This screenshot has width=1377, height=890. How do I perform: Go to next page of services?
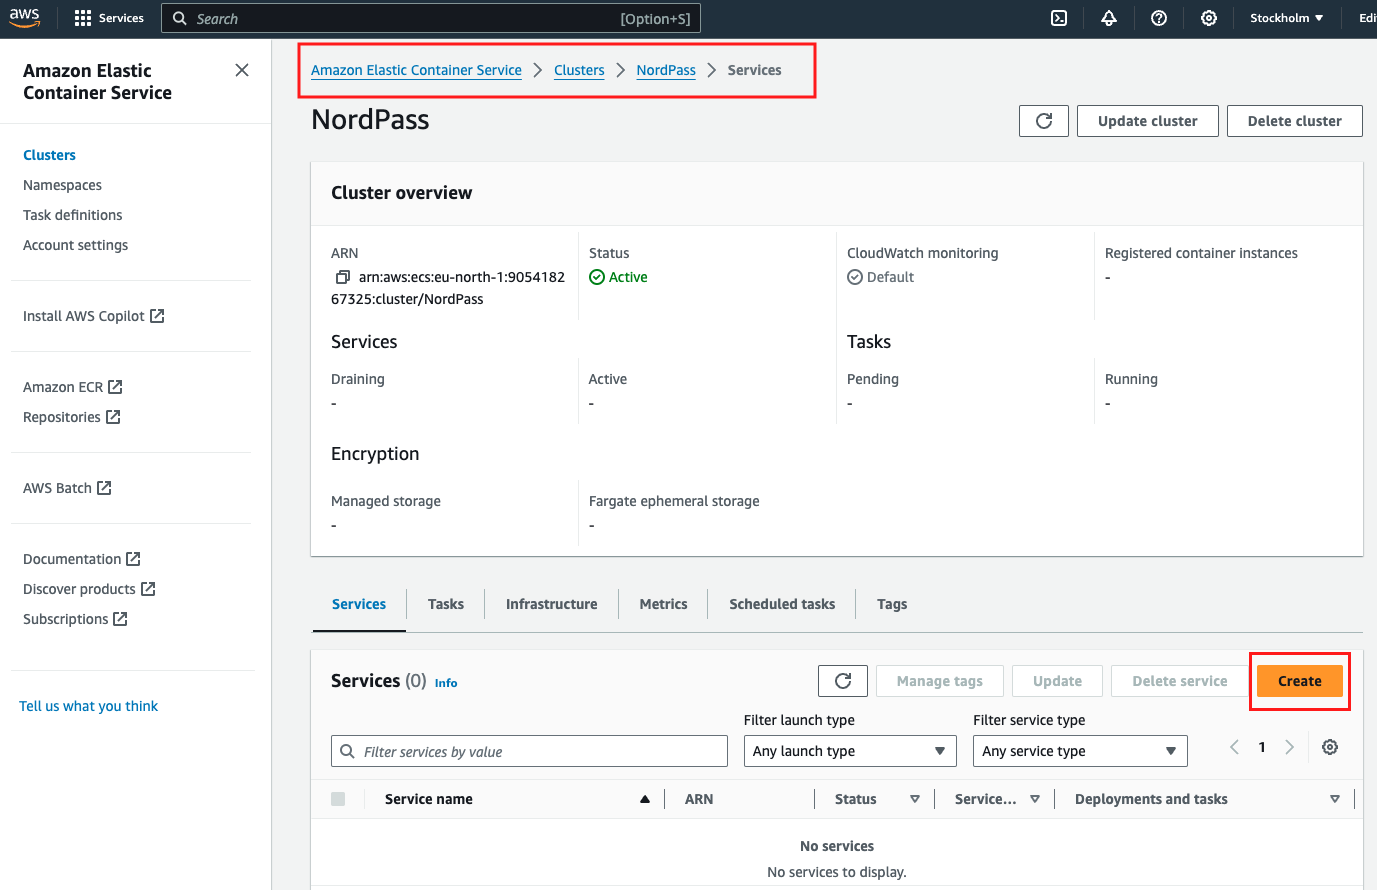coord(1290,747)
